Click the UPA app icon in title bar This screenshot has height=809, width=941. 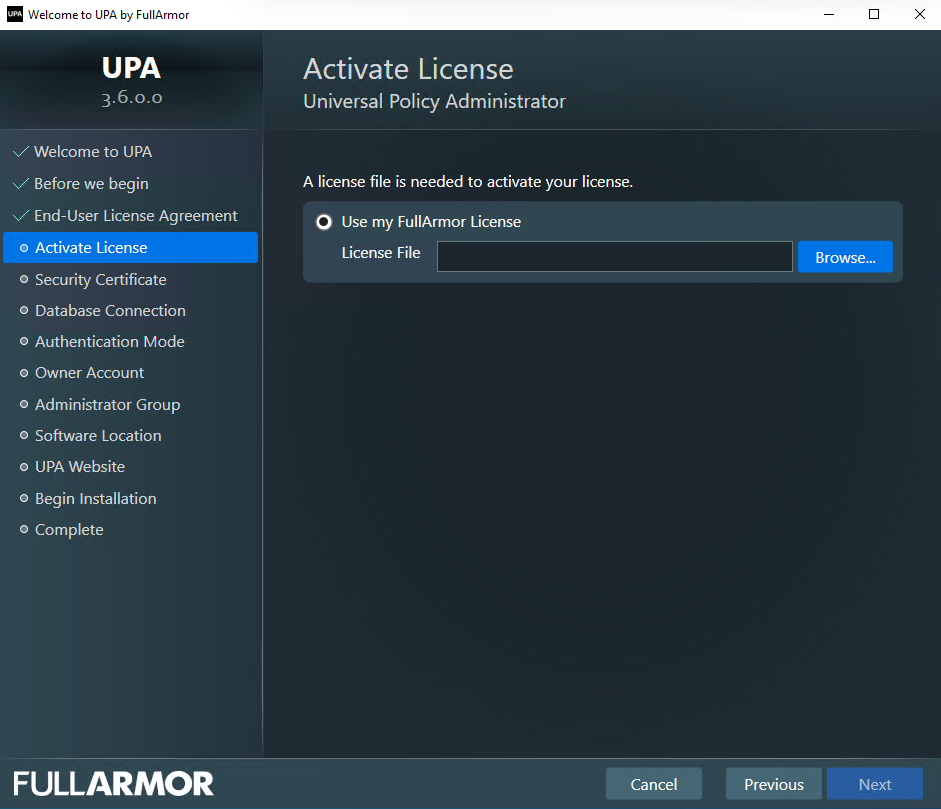pos(15,15)
